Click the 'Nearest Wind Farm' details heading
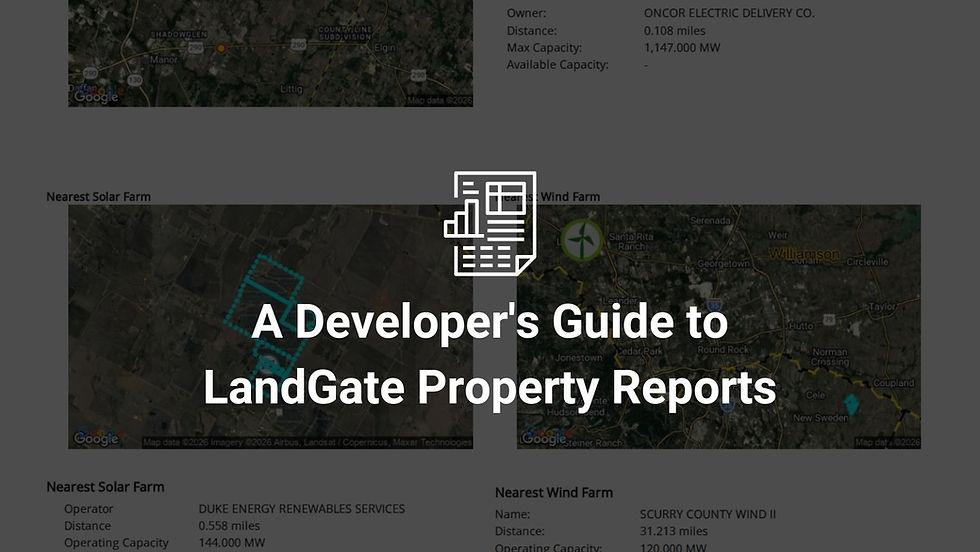This screenshot has width=980, height=552. (554, 492)
